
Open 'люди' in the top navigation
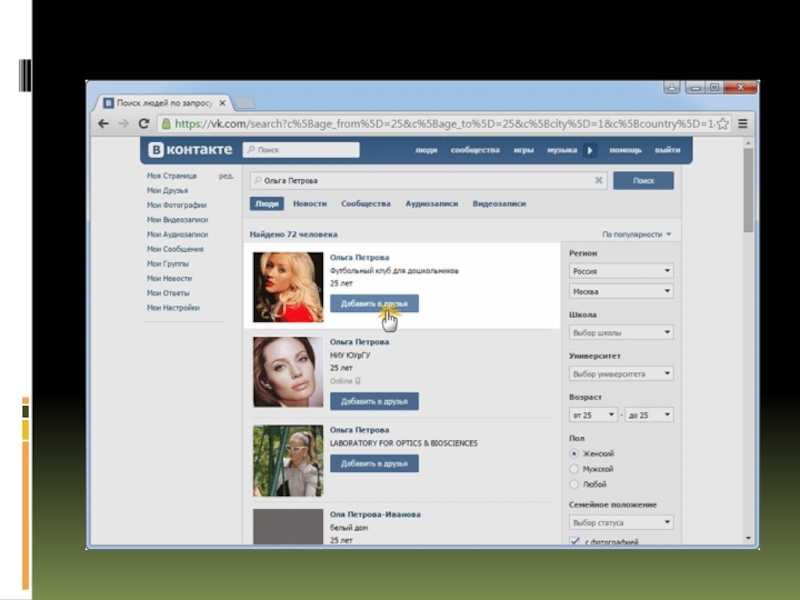click(426, 150)
